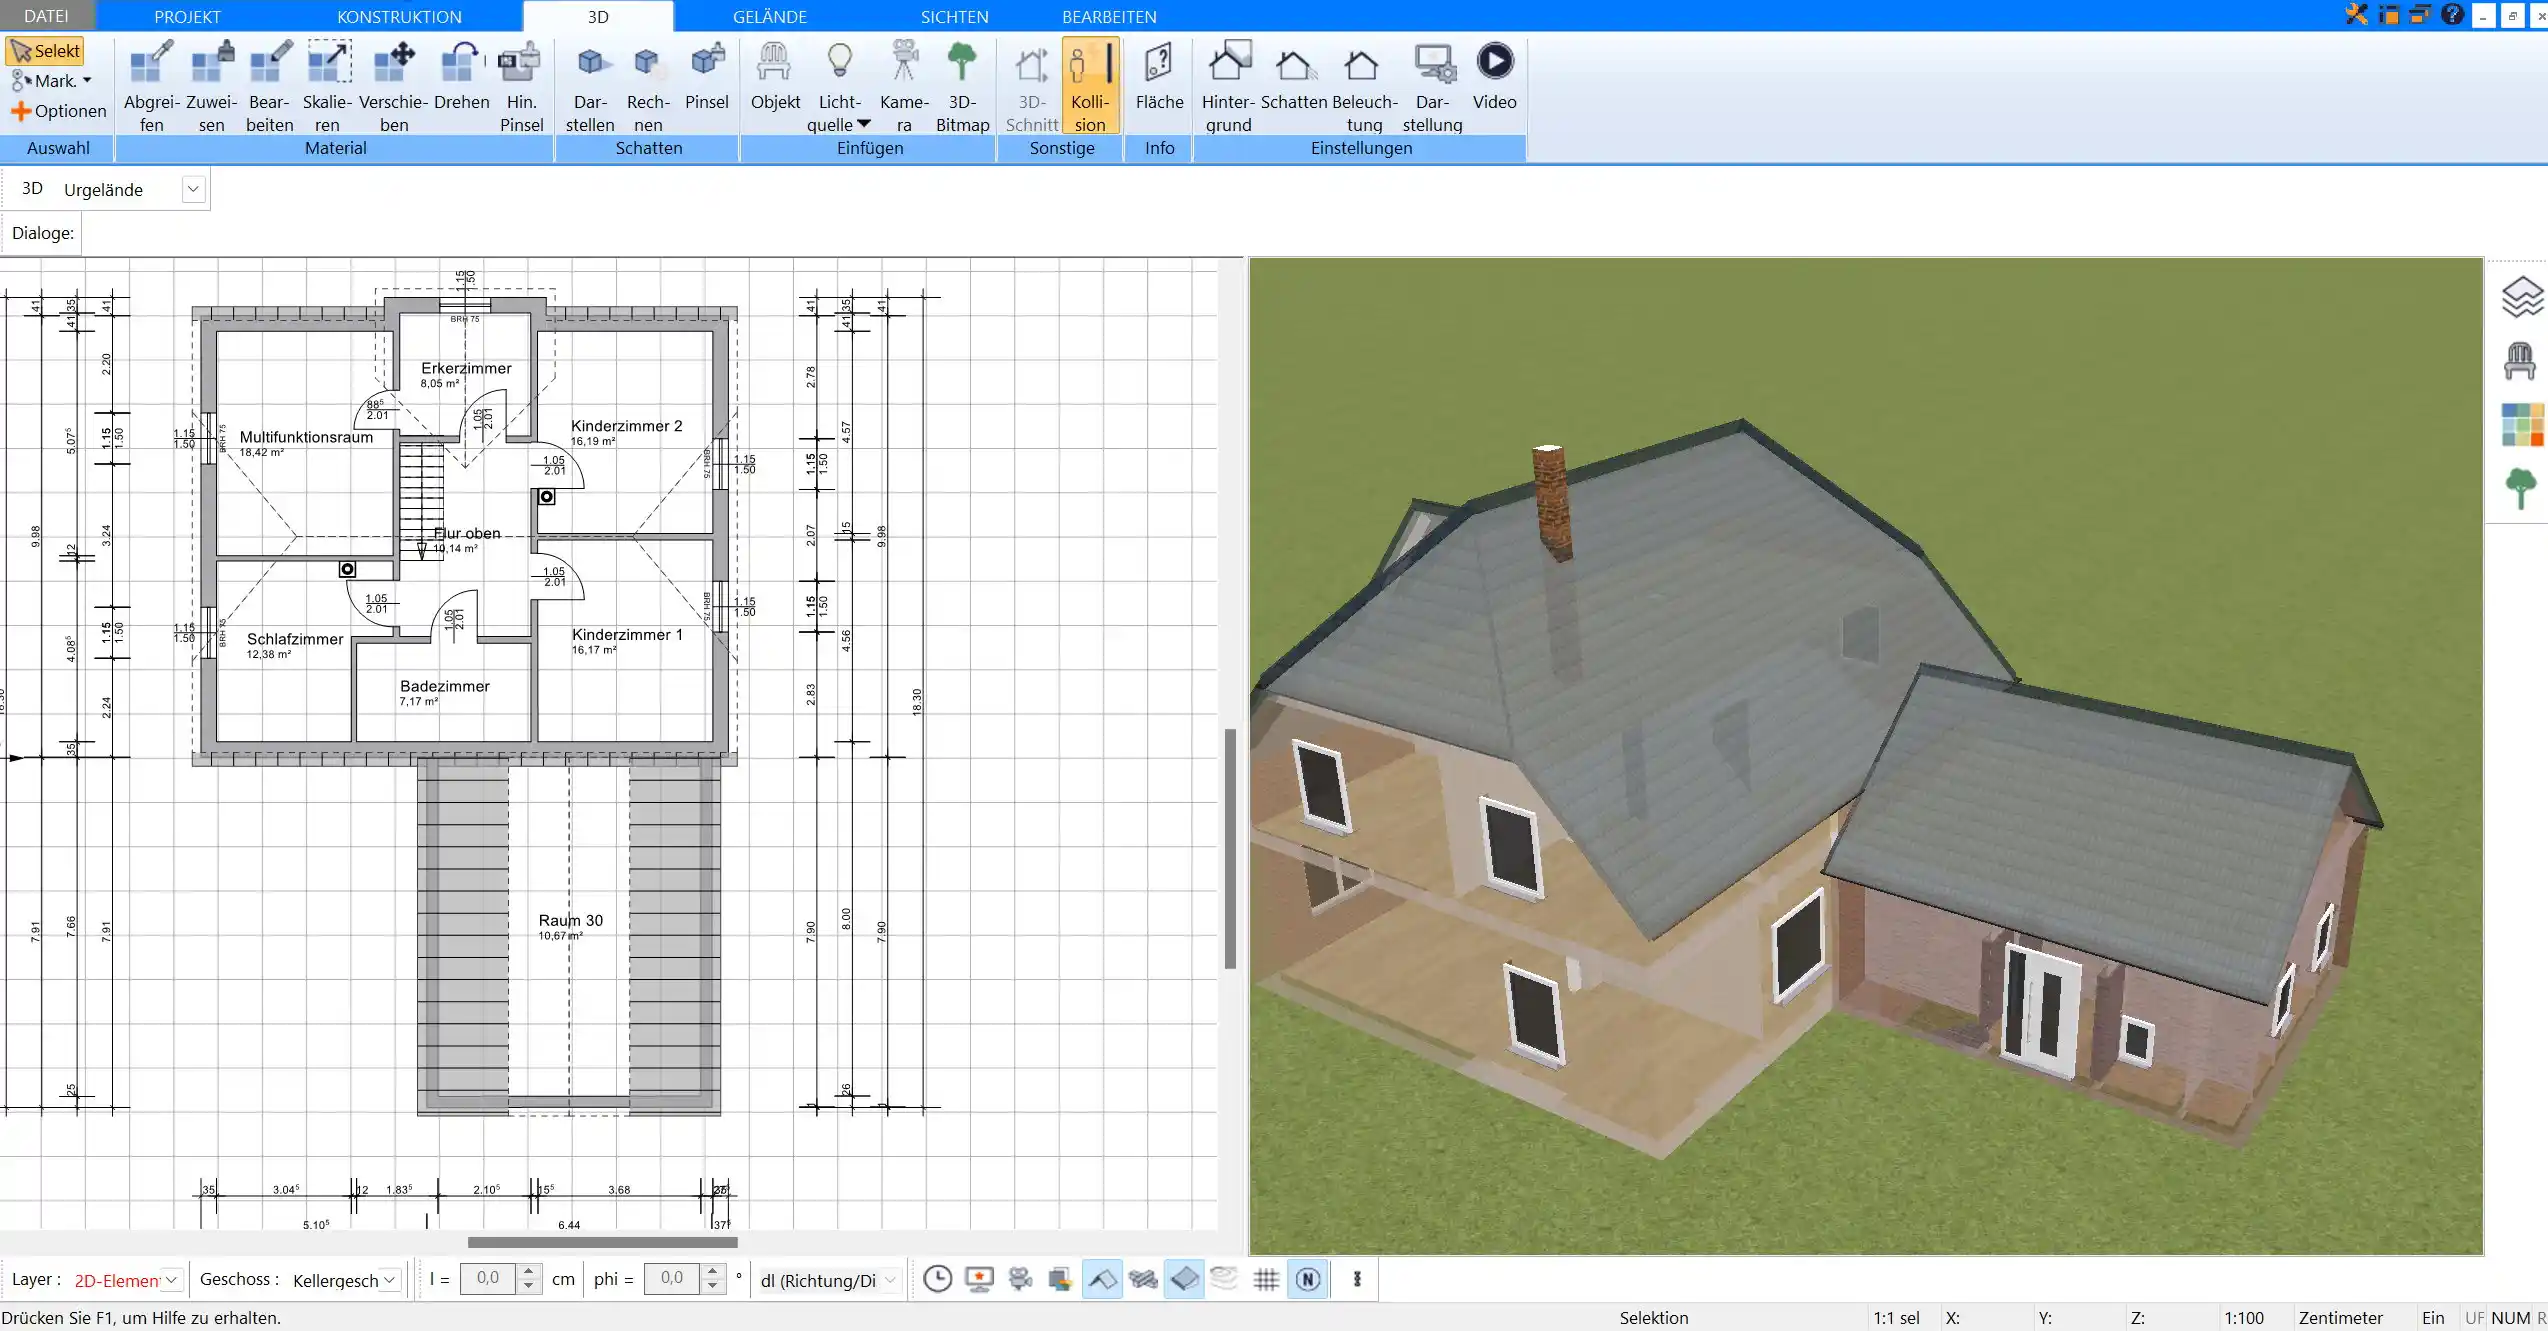The height and width of the screenshot is (1331, 2548).
Task: Open the bottom toolbar overflow options
Action: click(1357, 1279)
